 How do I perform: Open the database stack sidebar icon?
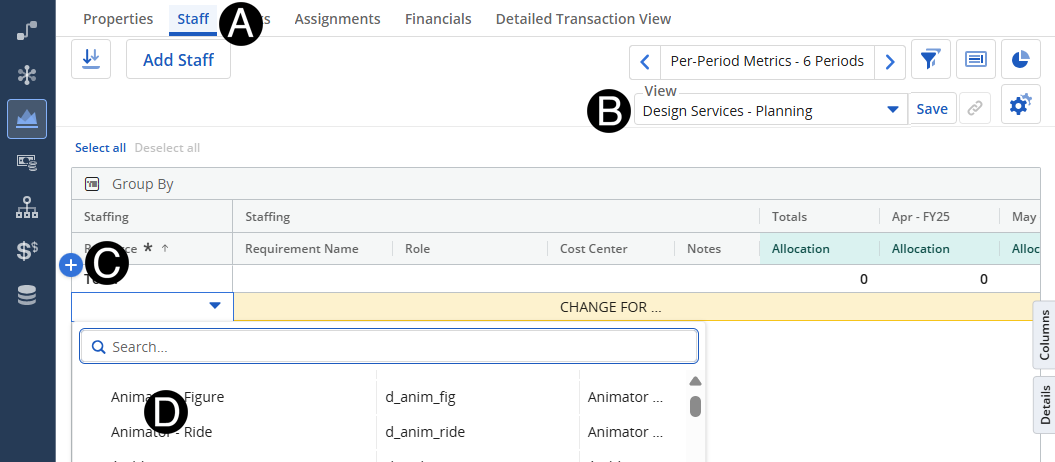pos(27,295)
